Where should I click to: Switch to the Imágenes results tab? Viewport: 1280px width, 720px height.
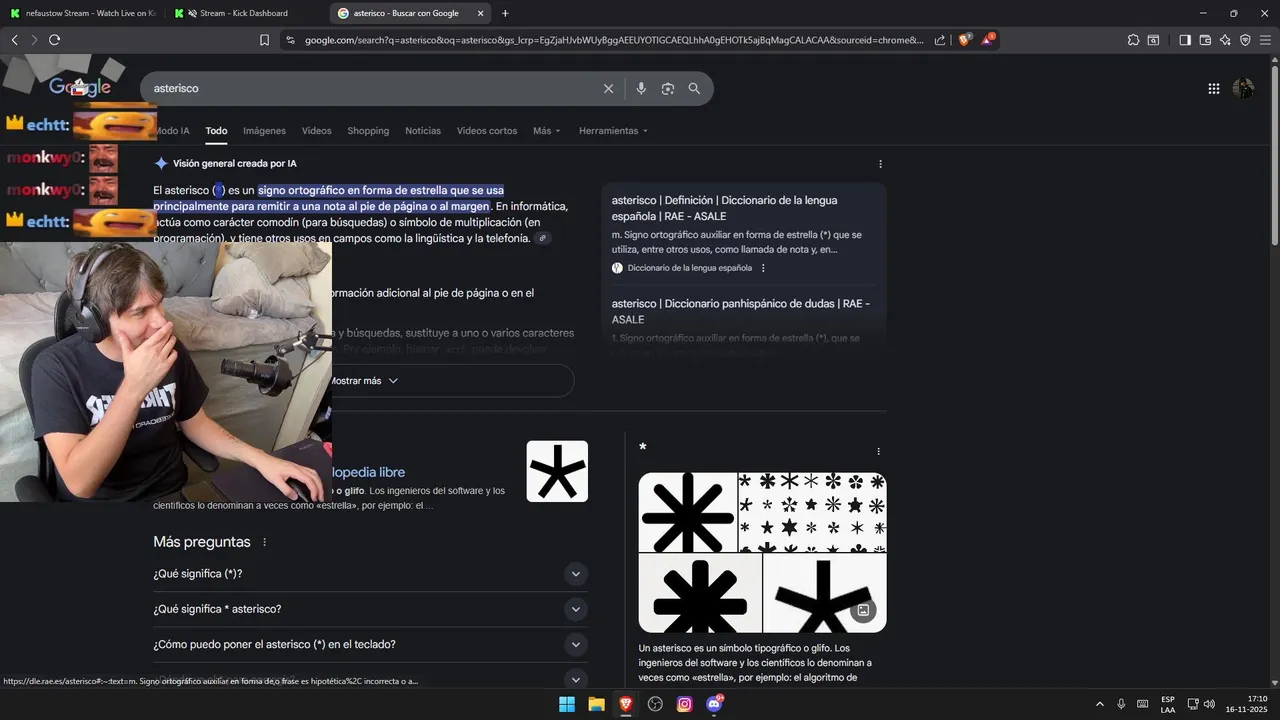(264, 131)
